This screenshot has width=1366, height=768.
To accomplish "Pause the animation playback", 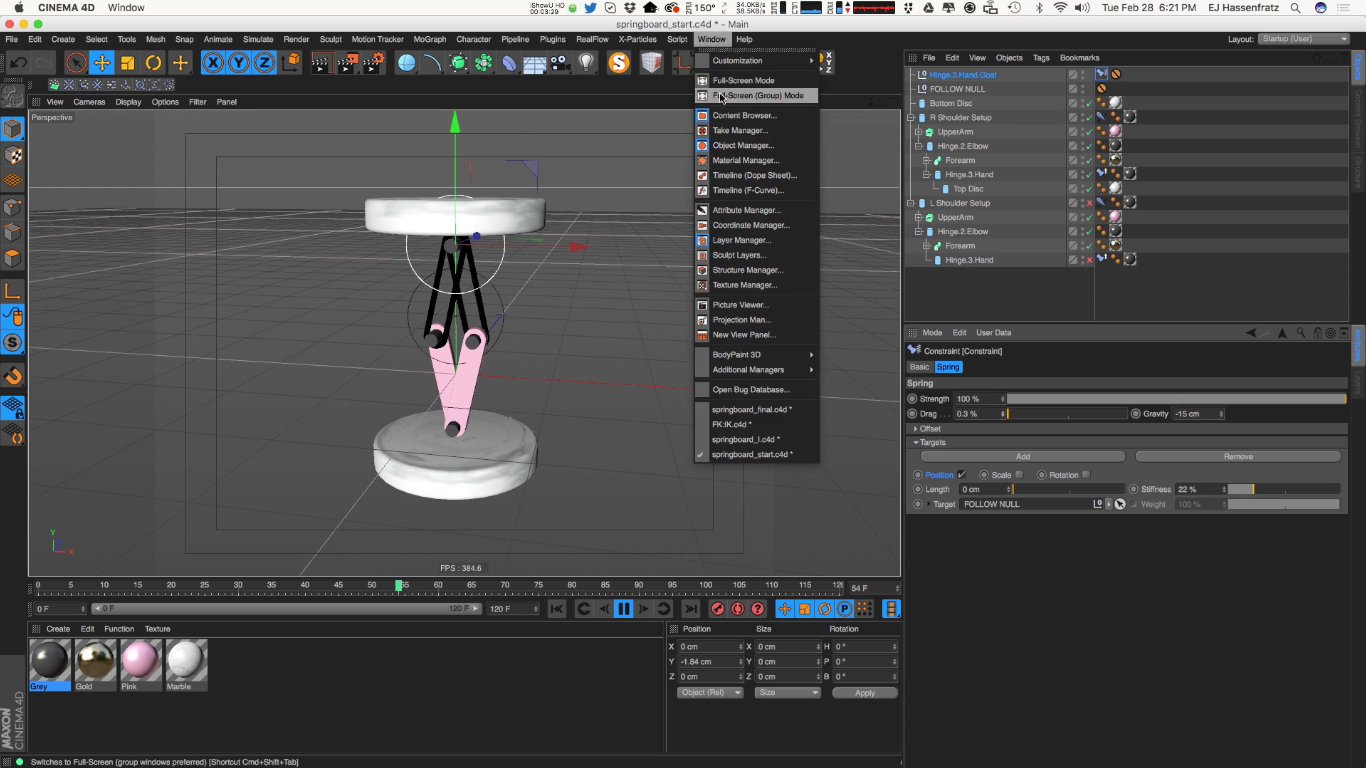I will click(624, 609).
